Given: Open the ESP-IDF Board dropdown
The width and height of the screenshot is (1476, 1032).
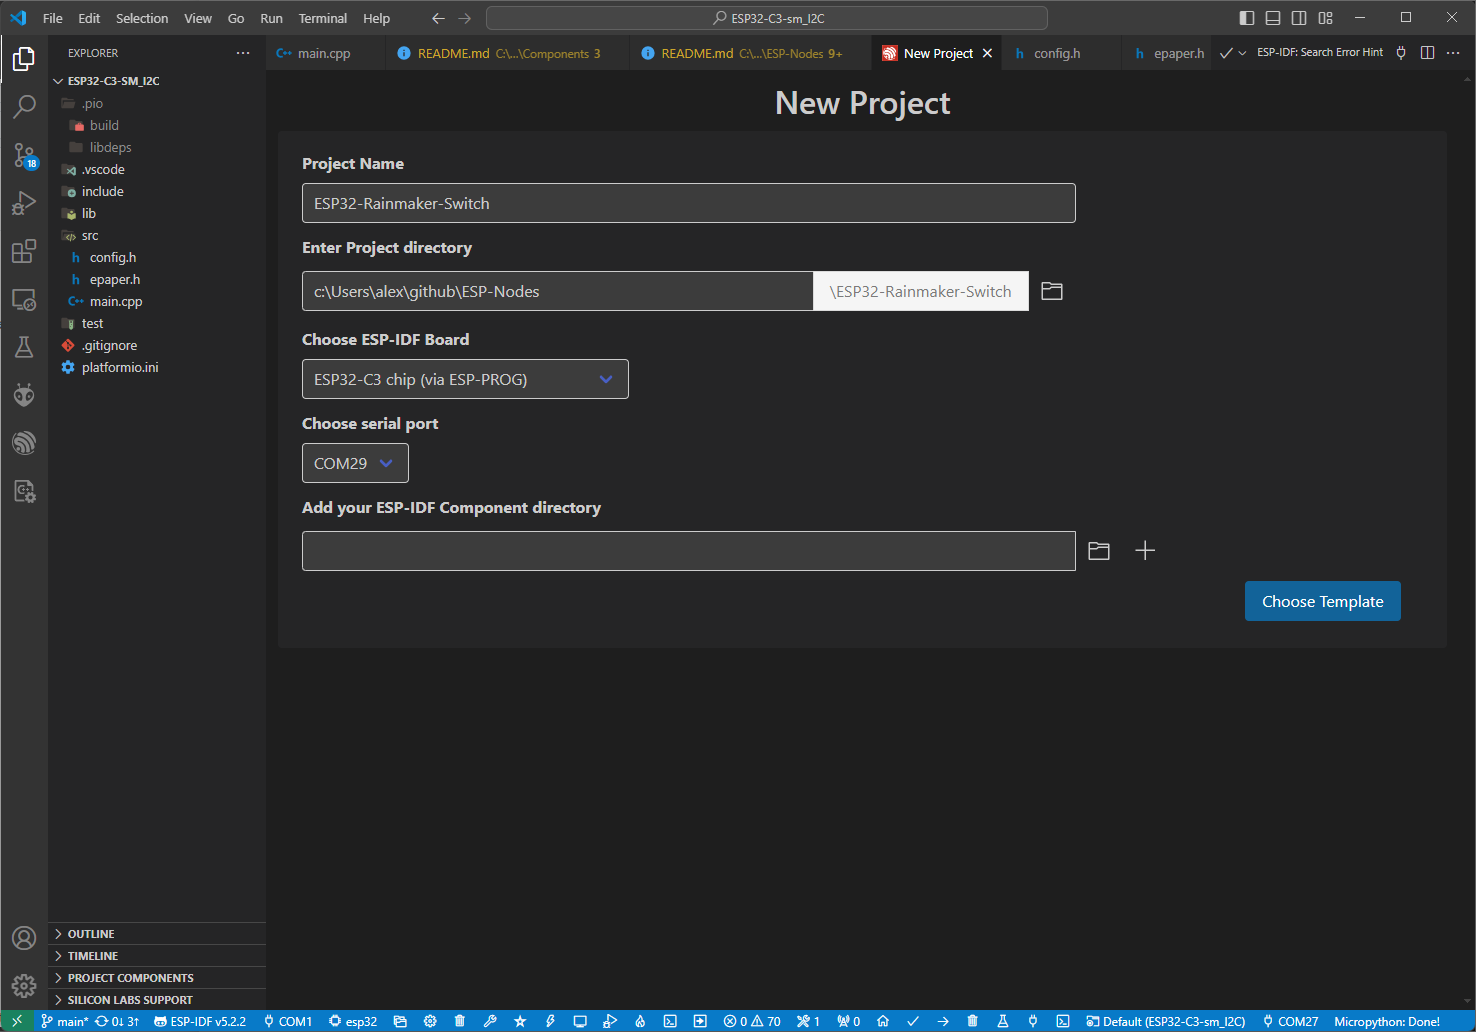Looking at the screenshot, I should 465,379.
